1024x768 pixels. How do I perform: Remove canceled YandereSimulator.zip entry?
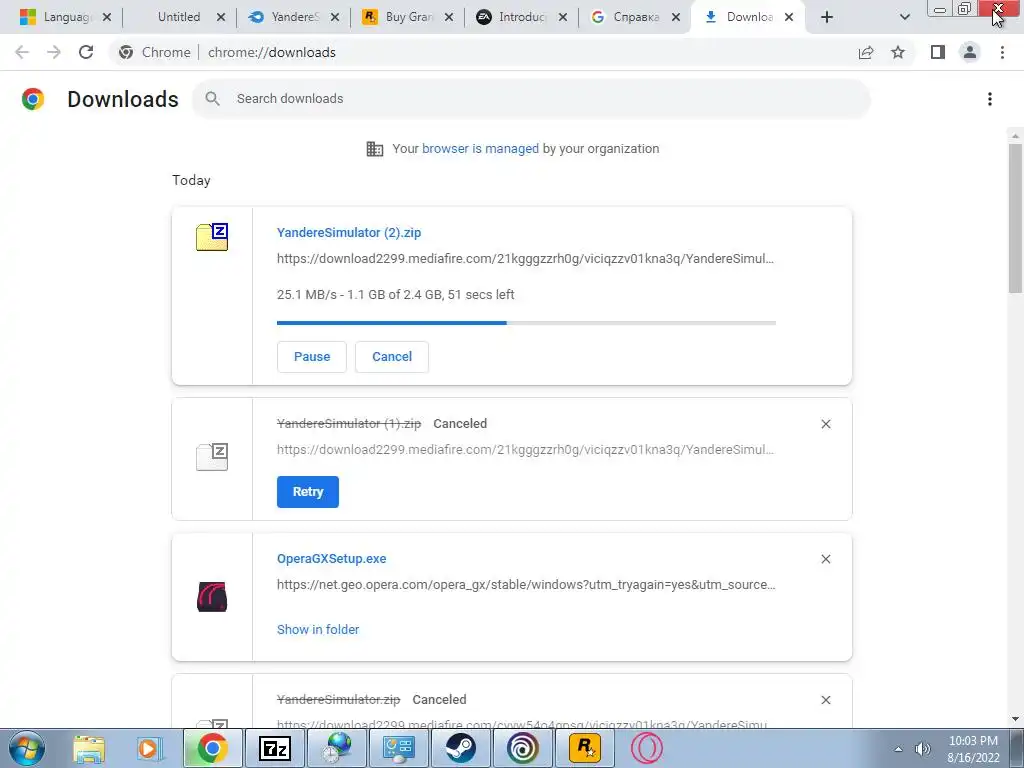click(826, 700)
